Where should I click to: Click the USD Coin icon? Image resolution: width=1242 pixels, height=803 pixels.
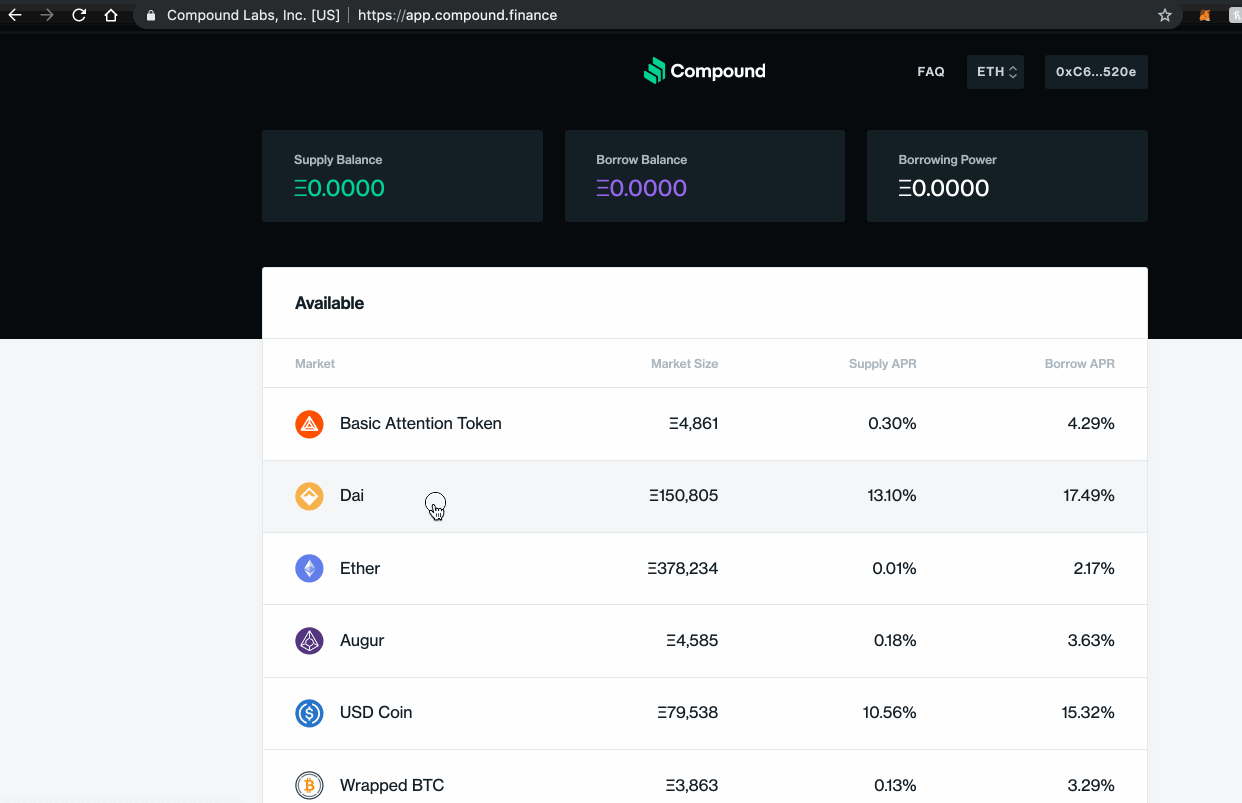click(309, 713)
